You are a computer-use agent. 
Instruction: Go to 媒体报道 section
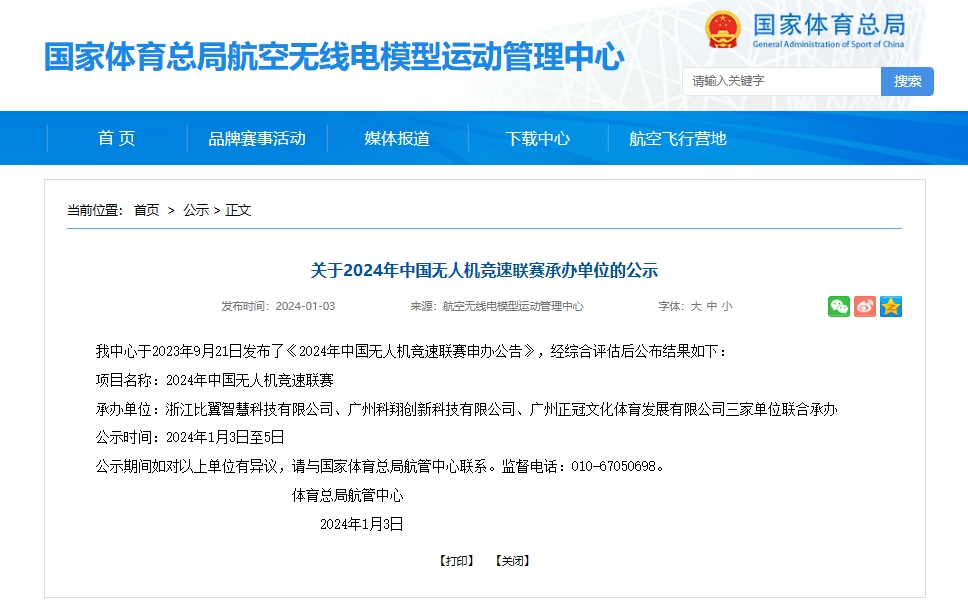coord(397,139)
